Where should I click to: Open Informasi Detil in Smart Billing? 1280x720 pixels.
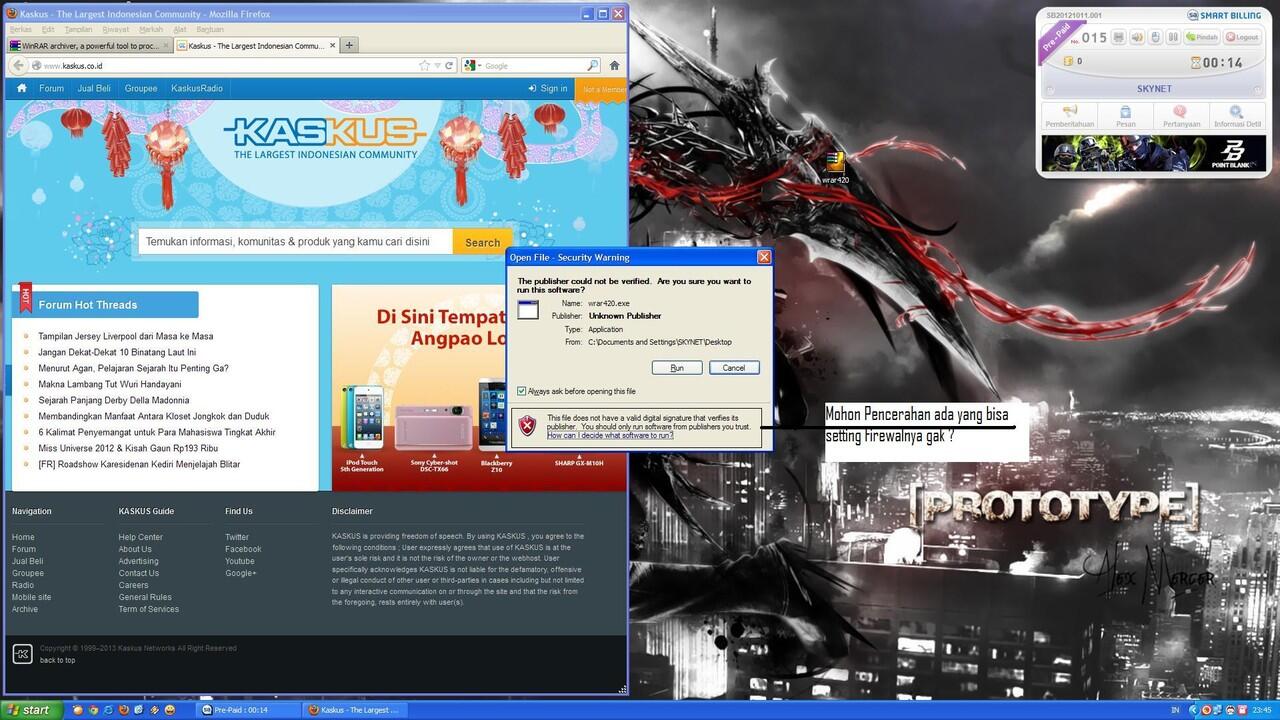(x=1237, y=117)
